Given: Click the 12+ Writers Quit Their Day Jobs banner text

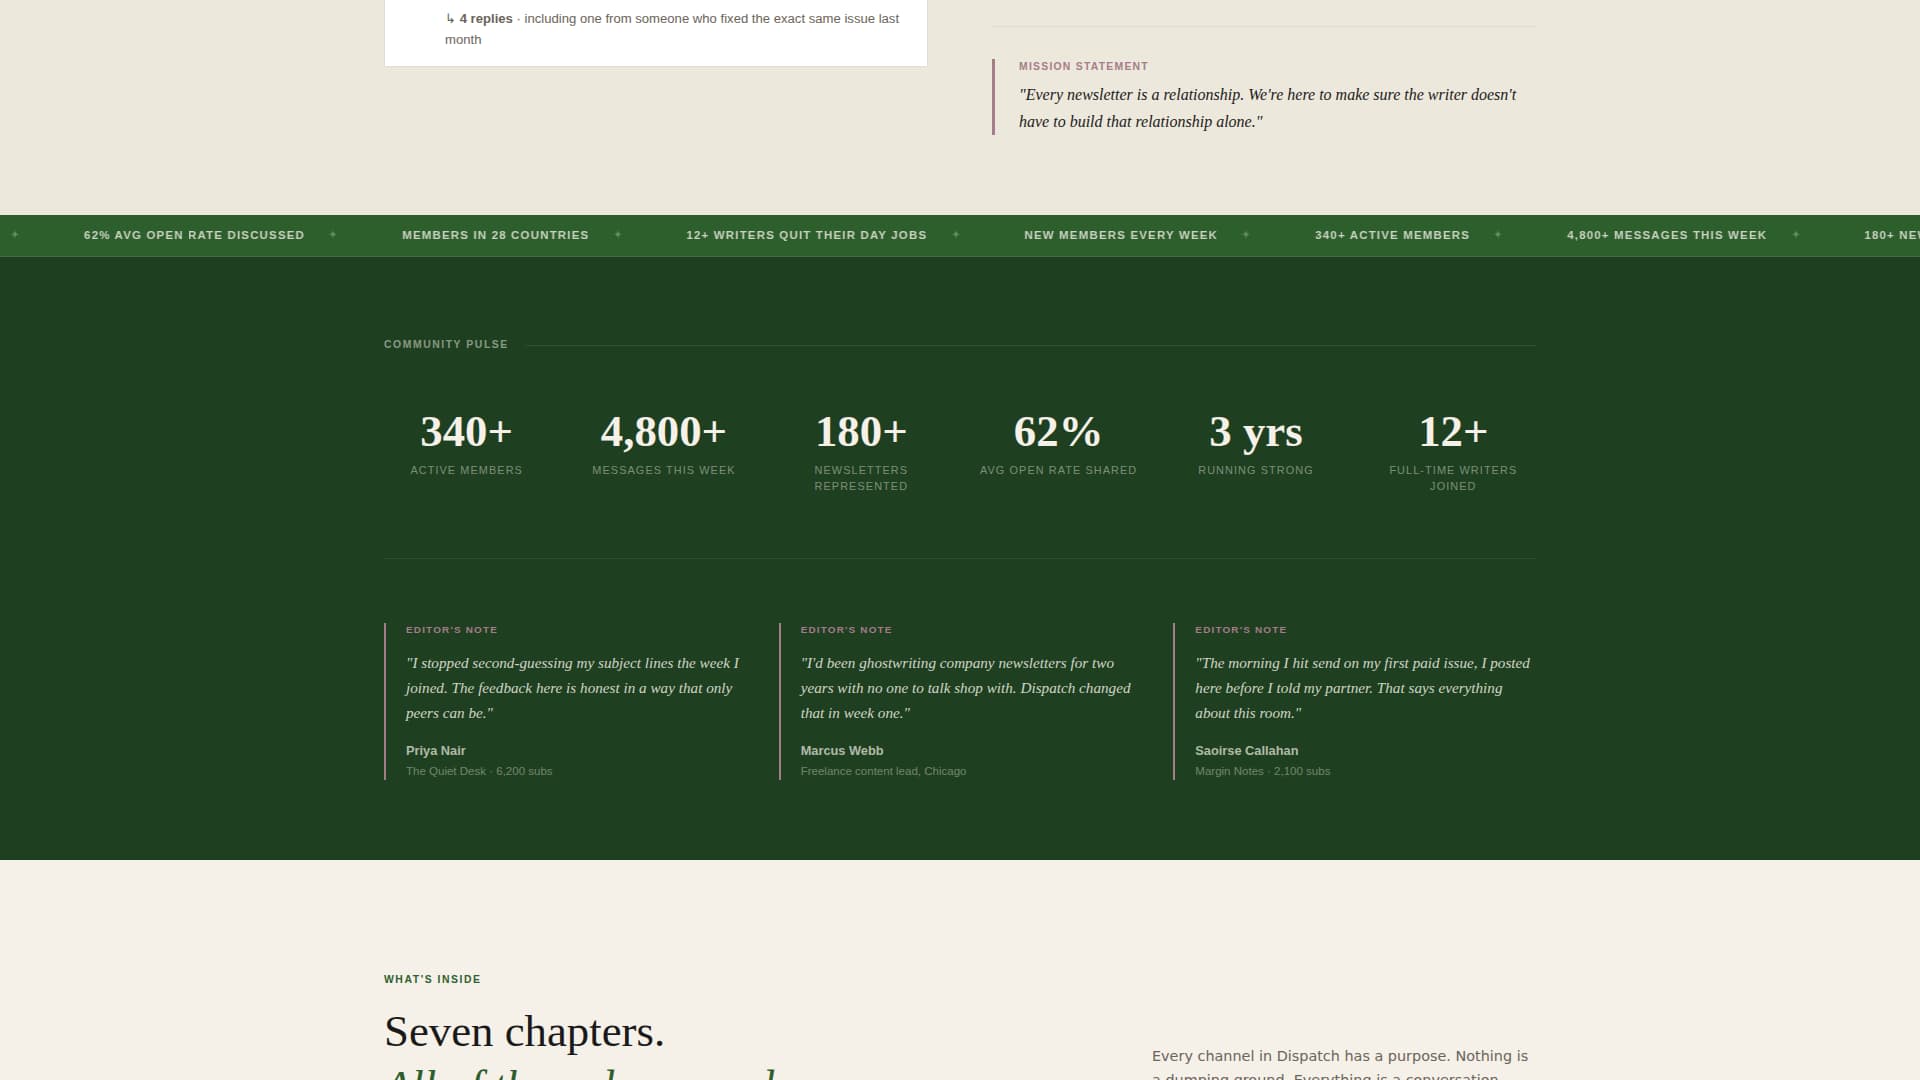Looking at the screenshot, I should (808, 235).
